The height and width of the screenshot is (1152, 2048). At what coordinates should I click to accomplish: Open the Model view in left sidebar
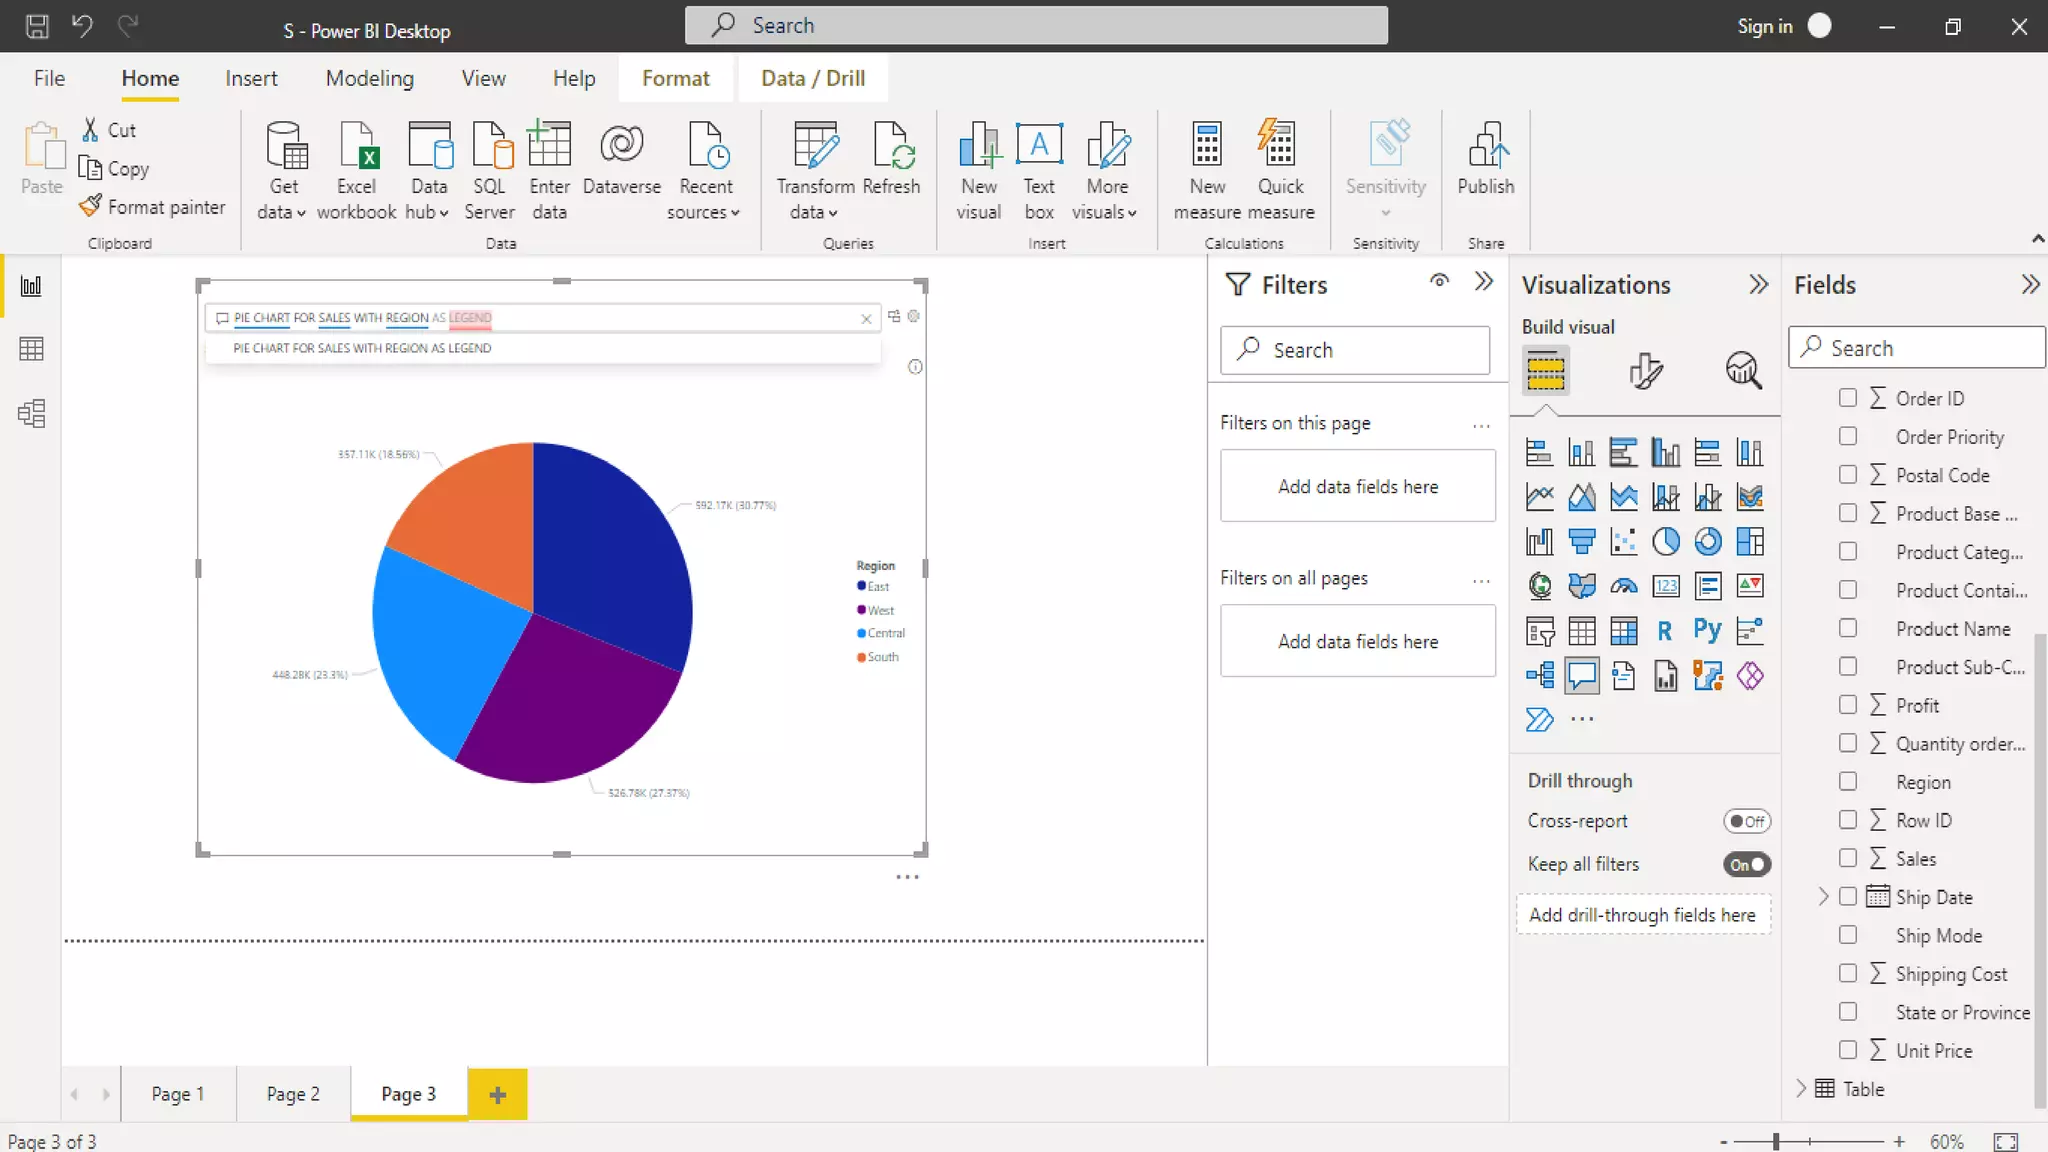pos(31,413)
